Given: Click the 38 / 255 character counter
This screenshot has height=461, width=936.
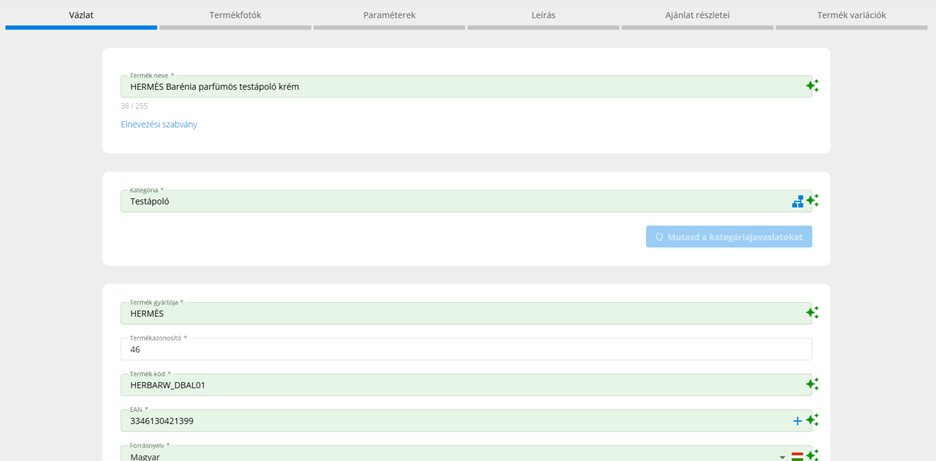Looking at the screenshot, I should [x=134, y=106].
